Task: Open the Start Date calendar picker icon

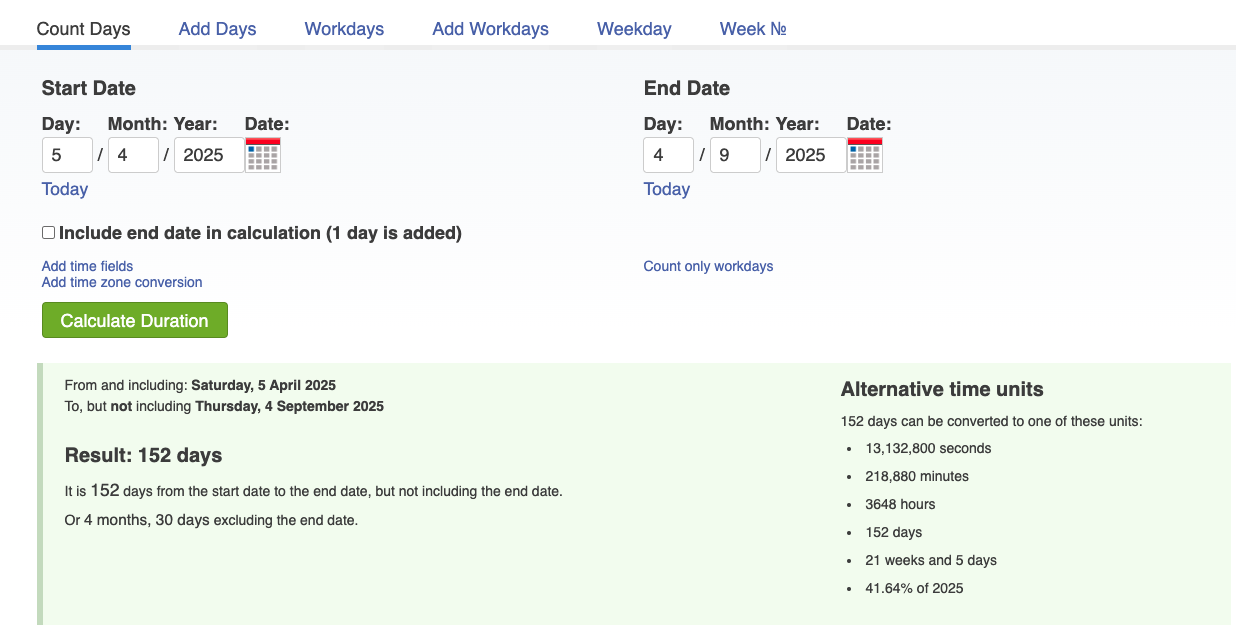Action: click(263, 155)
